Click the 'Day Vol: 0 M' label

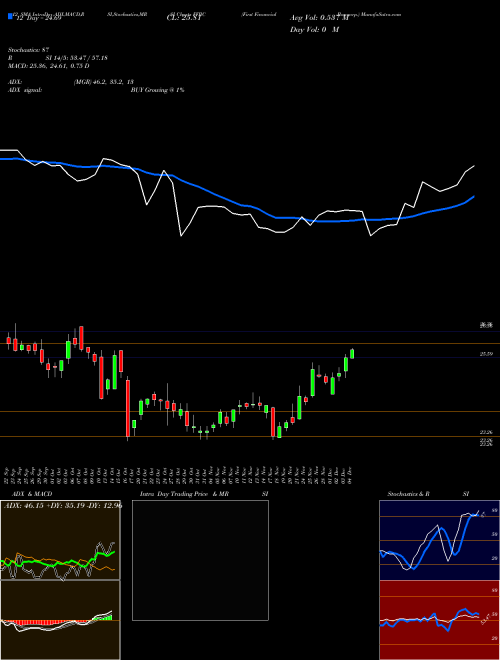click(x=314, y=30)
